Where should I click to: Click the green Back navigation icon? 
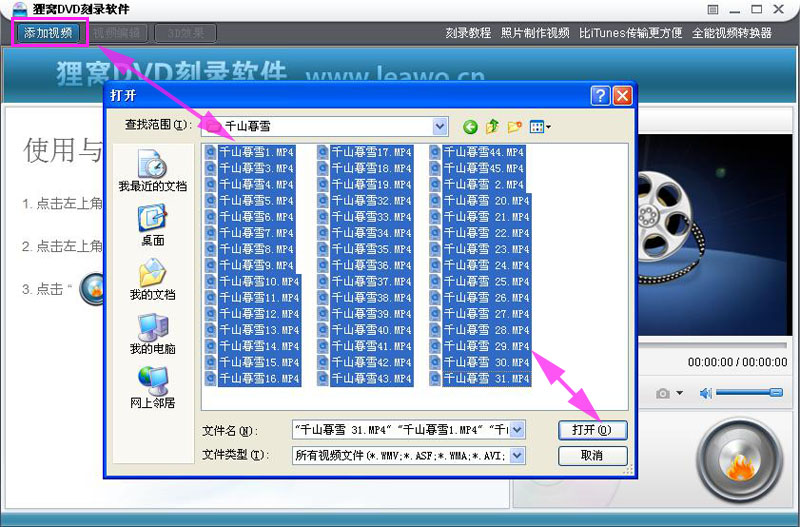(470, 127)
